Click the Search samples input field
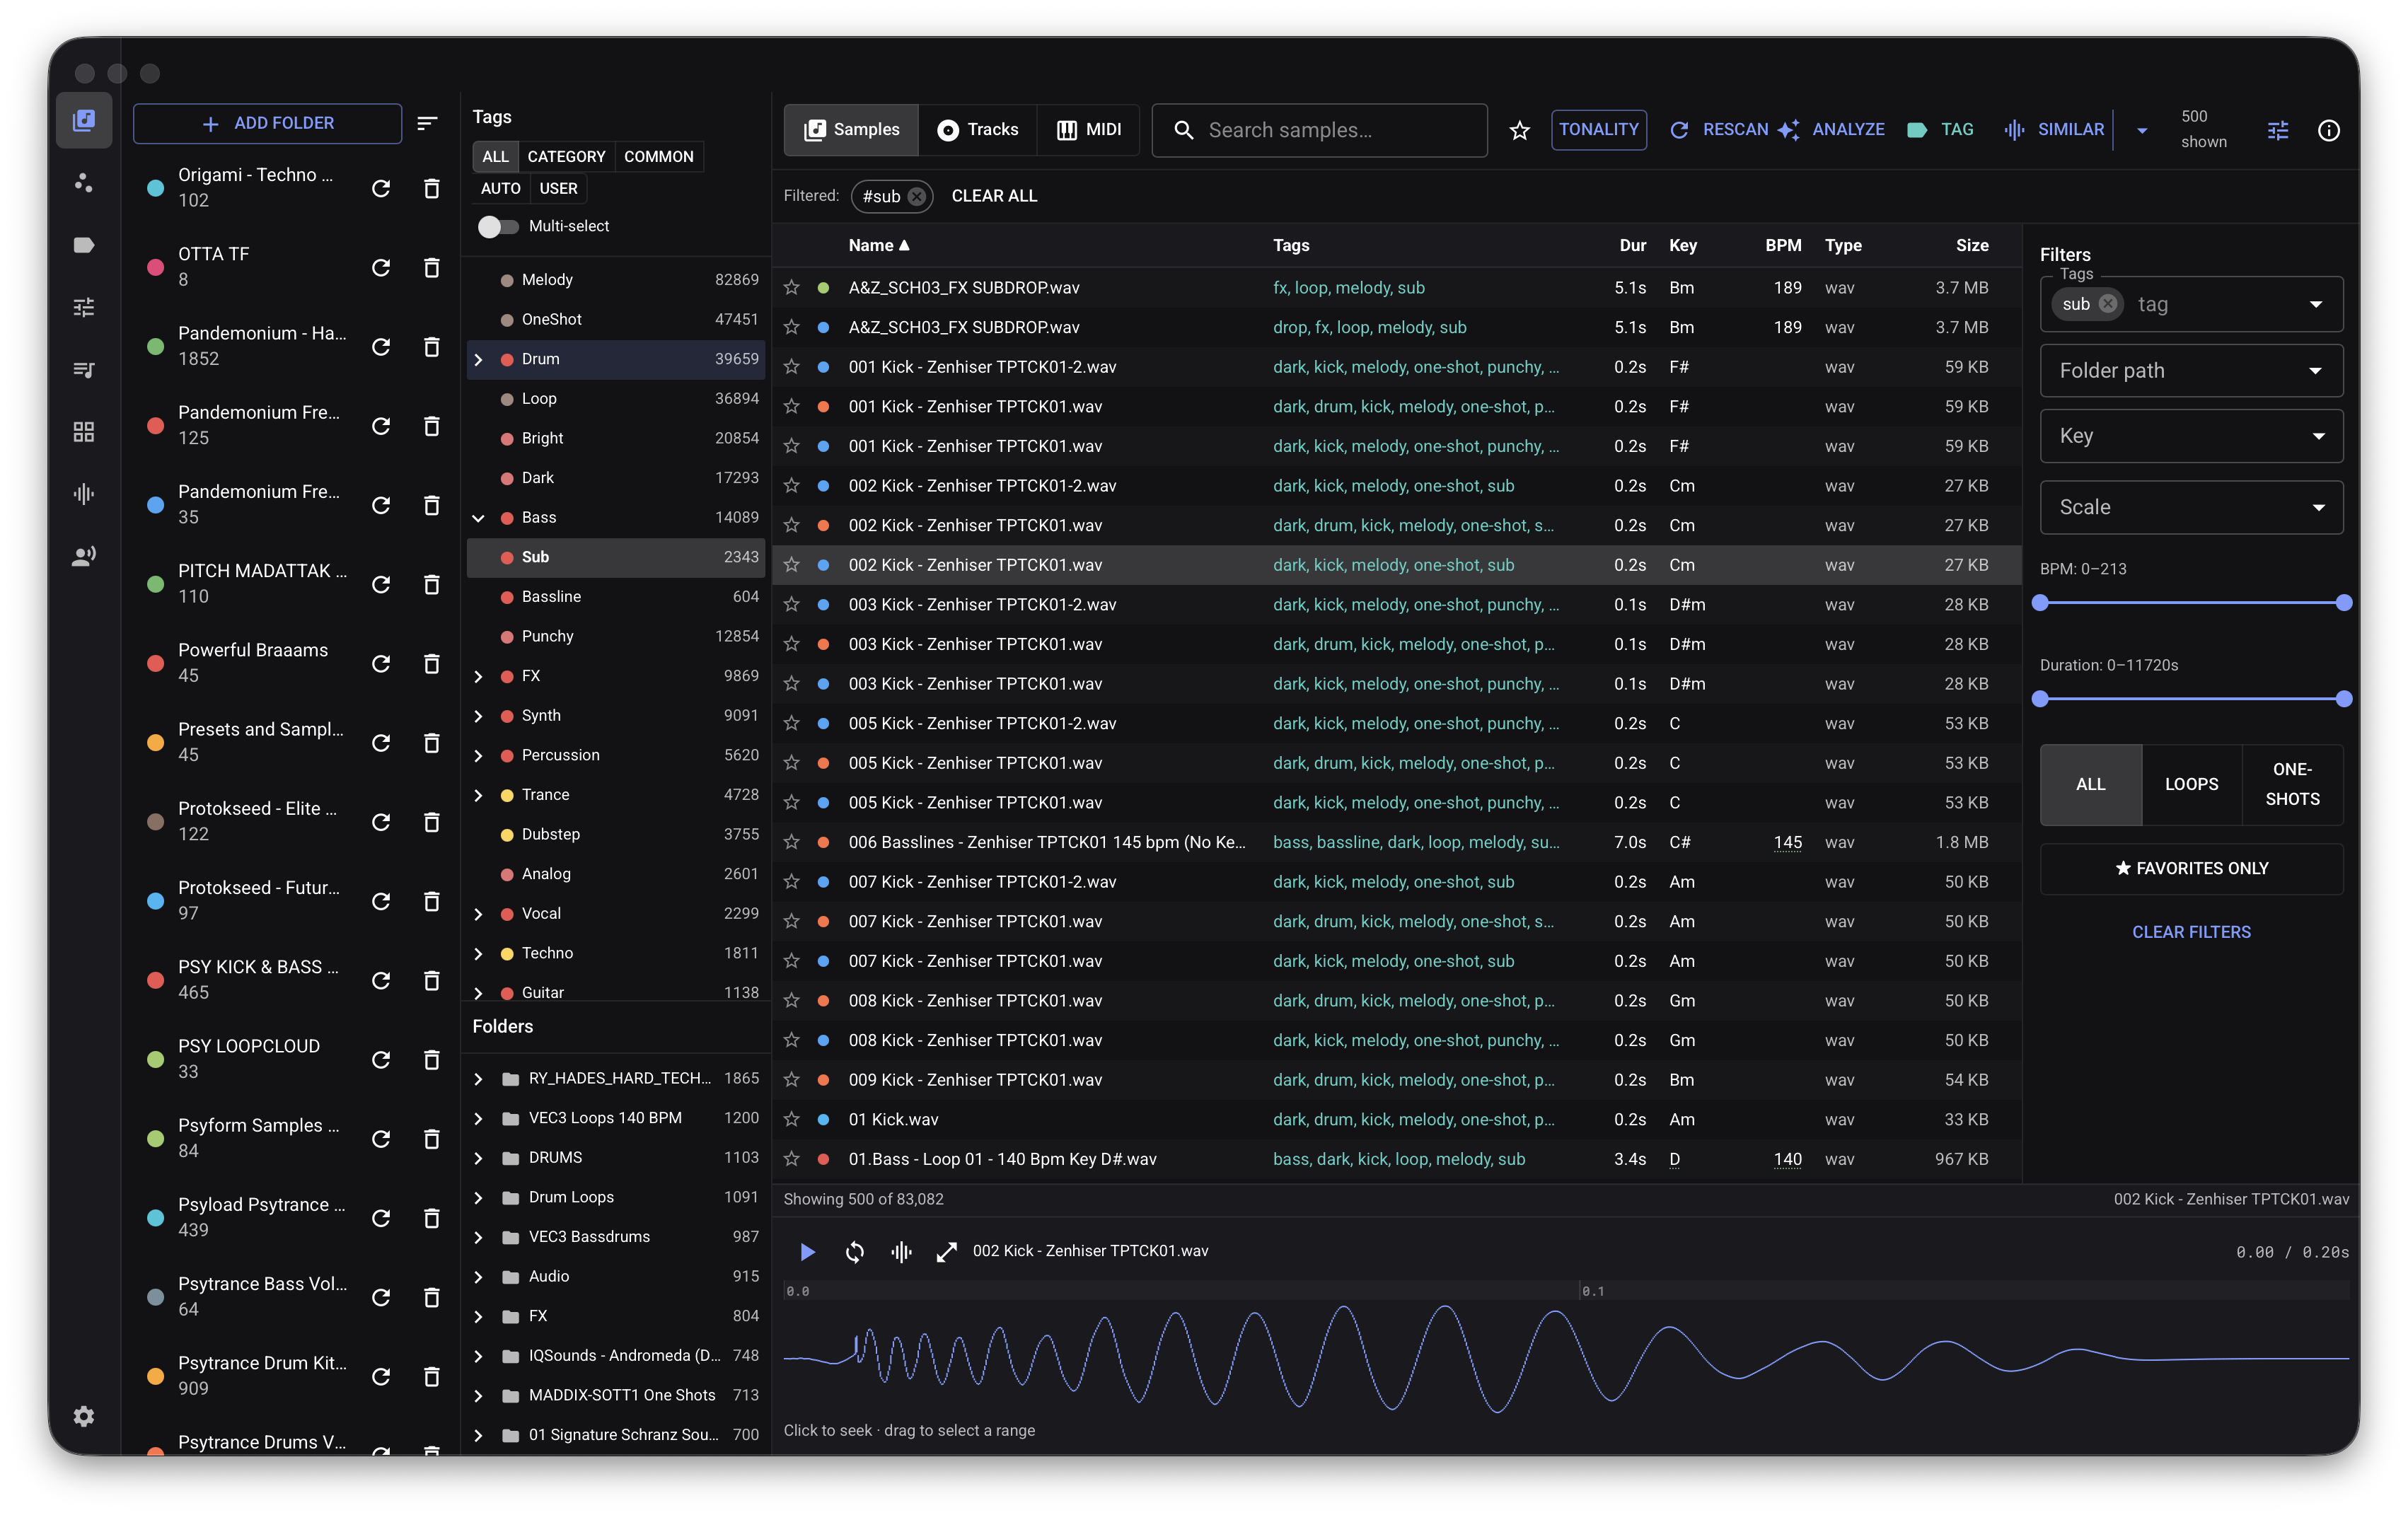This screenshot has width=2408, height=1515. [x=1319, y=130]
